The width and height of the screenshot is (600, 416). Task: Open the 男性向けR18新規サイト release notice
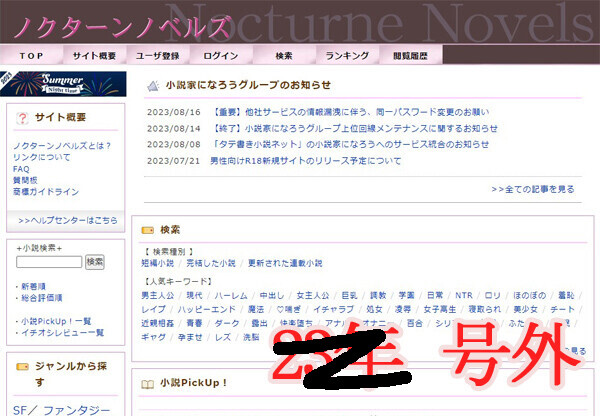click(x=306, y=161)
